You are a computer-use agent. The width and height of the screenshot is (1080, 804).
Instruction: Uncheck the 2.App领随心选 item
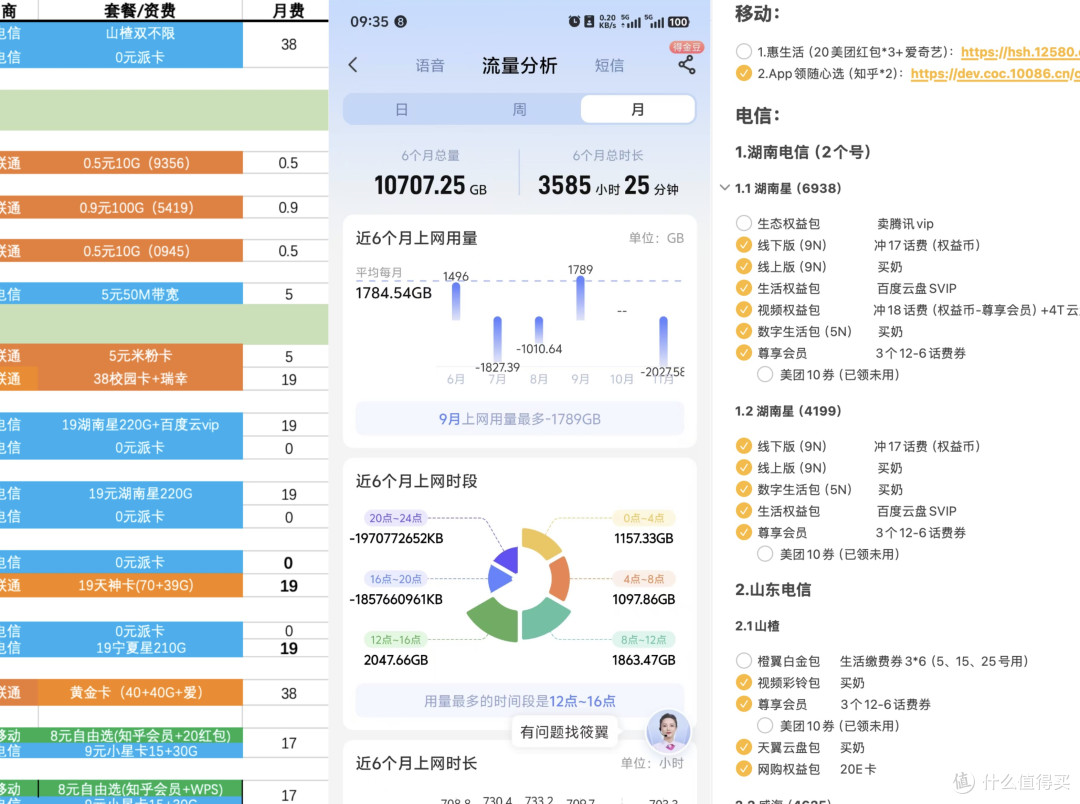743,73
